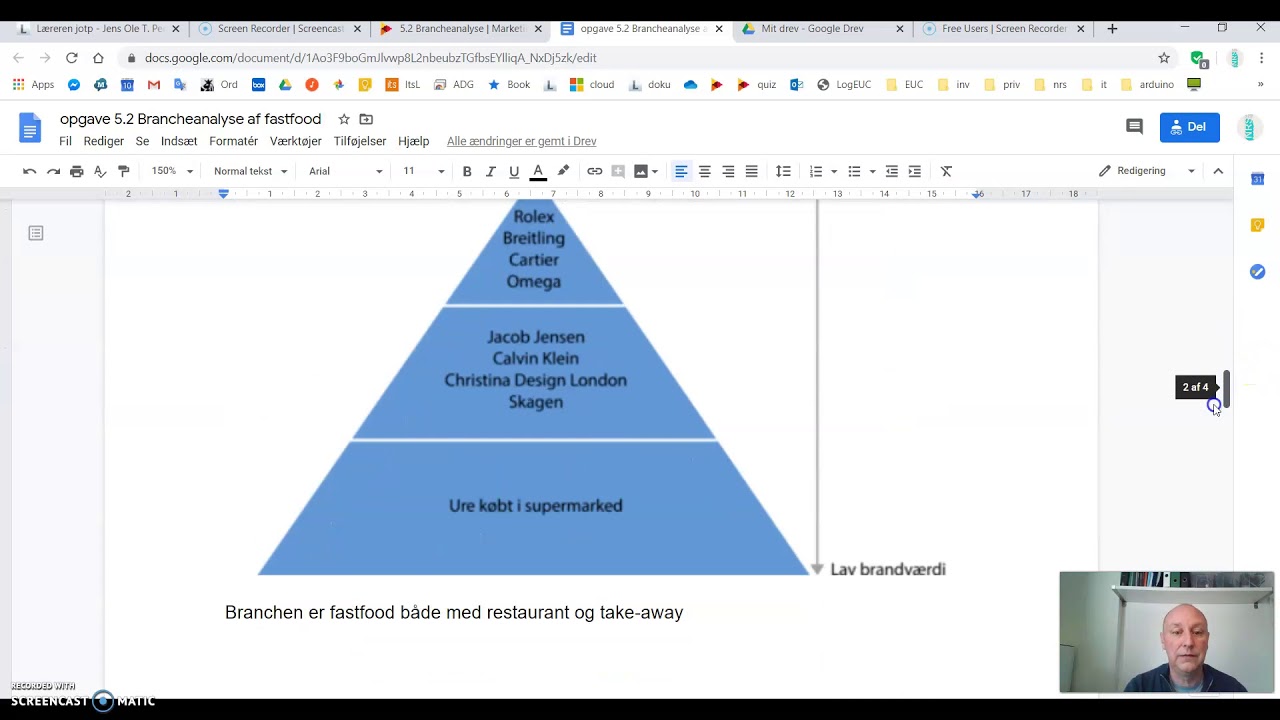Viewport: 1280px width, 720px height.
Task: Star the document title
Action: [344, 119]
